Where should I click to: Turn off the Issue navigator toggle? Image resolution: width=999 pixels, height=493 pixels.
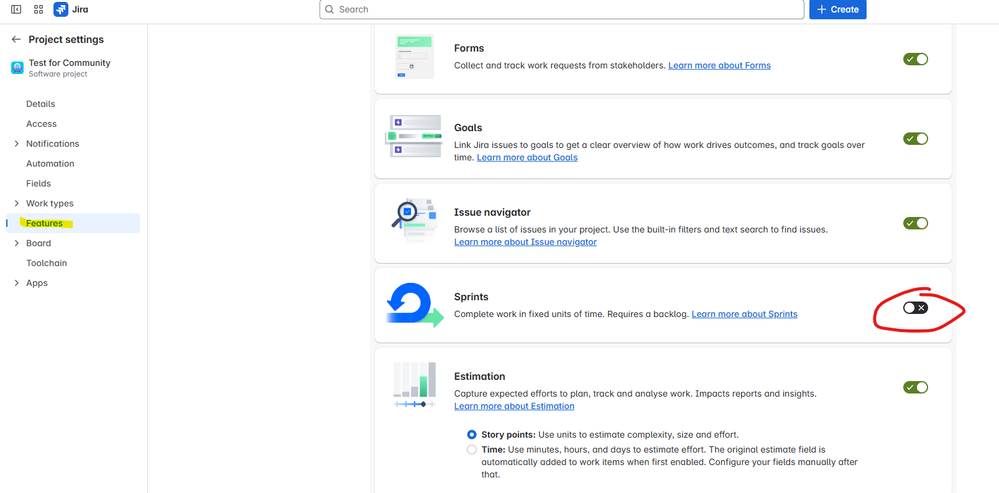click(916, 223)
